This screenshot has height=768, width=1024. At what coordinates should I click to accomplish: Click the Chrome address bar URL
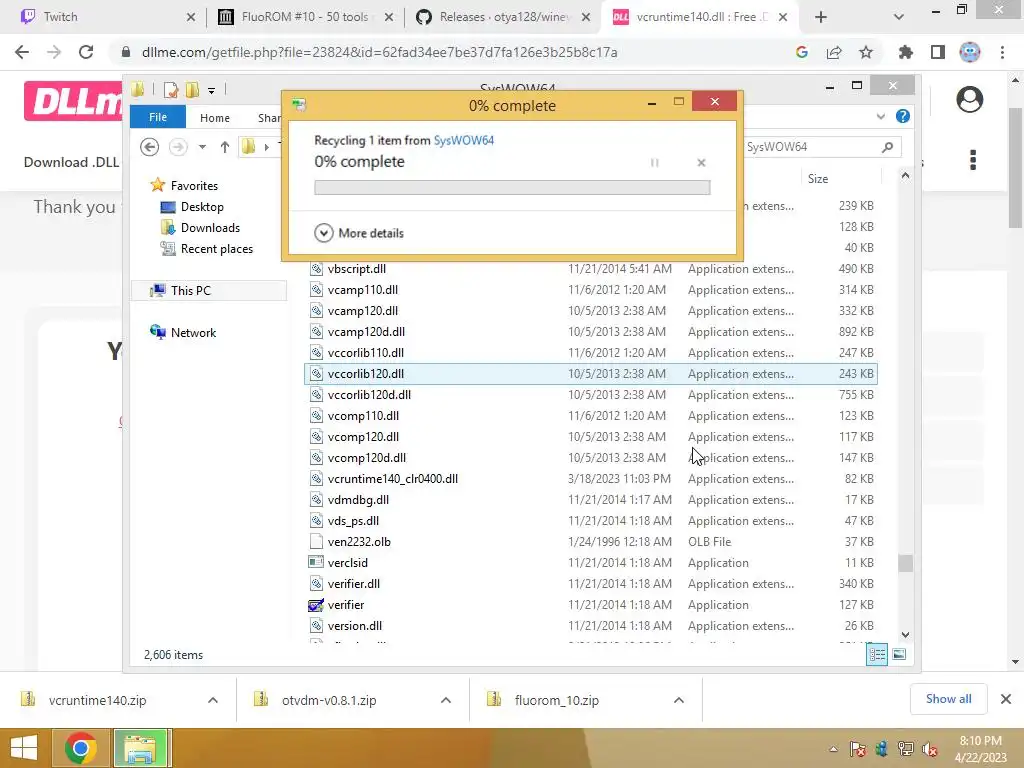[379, 52]
